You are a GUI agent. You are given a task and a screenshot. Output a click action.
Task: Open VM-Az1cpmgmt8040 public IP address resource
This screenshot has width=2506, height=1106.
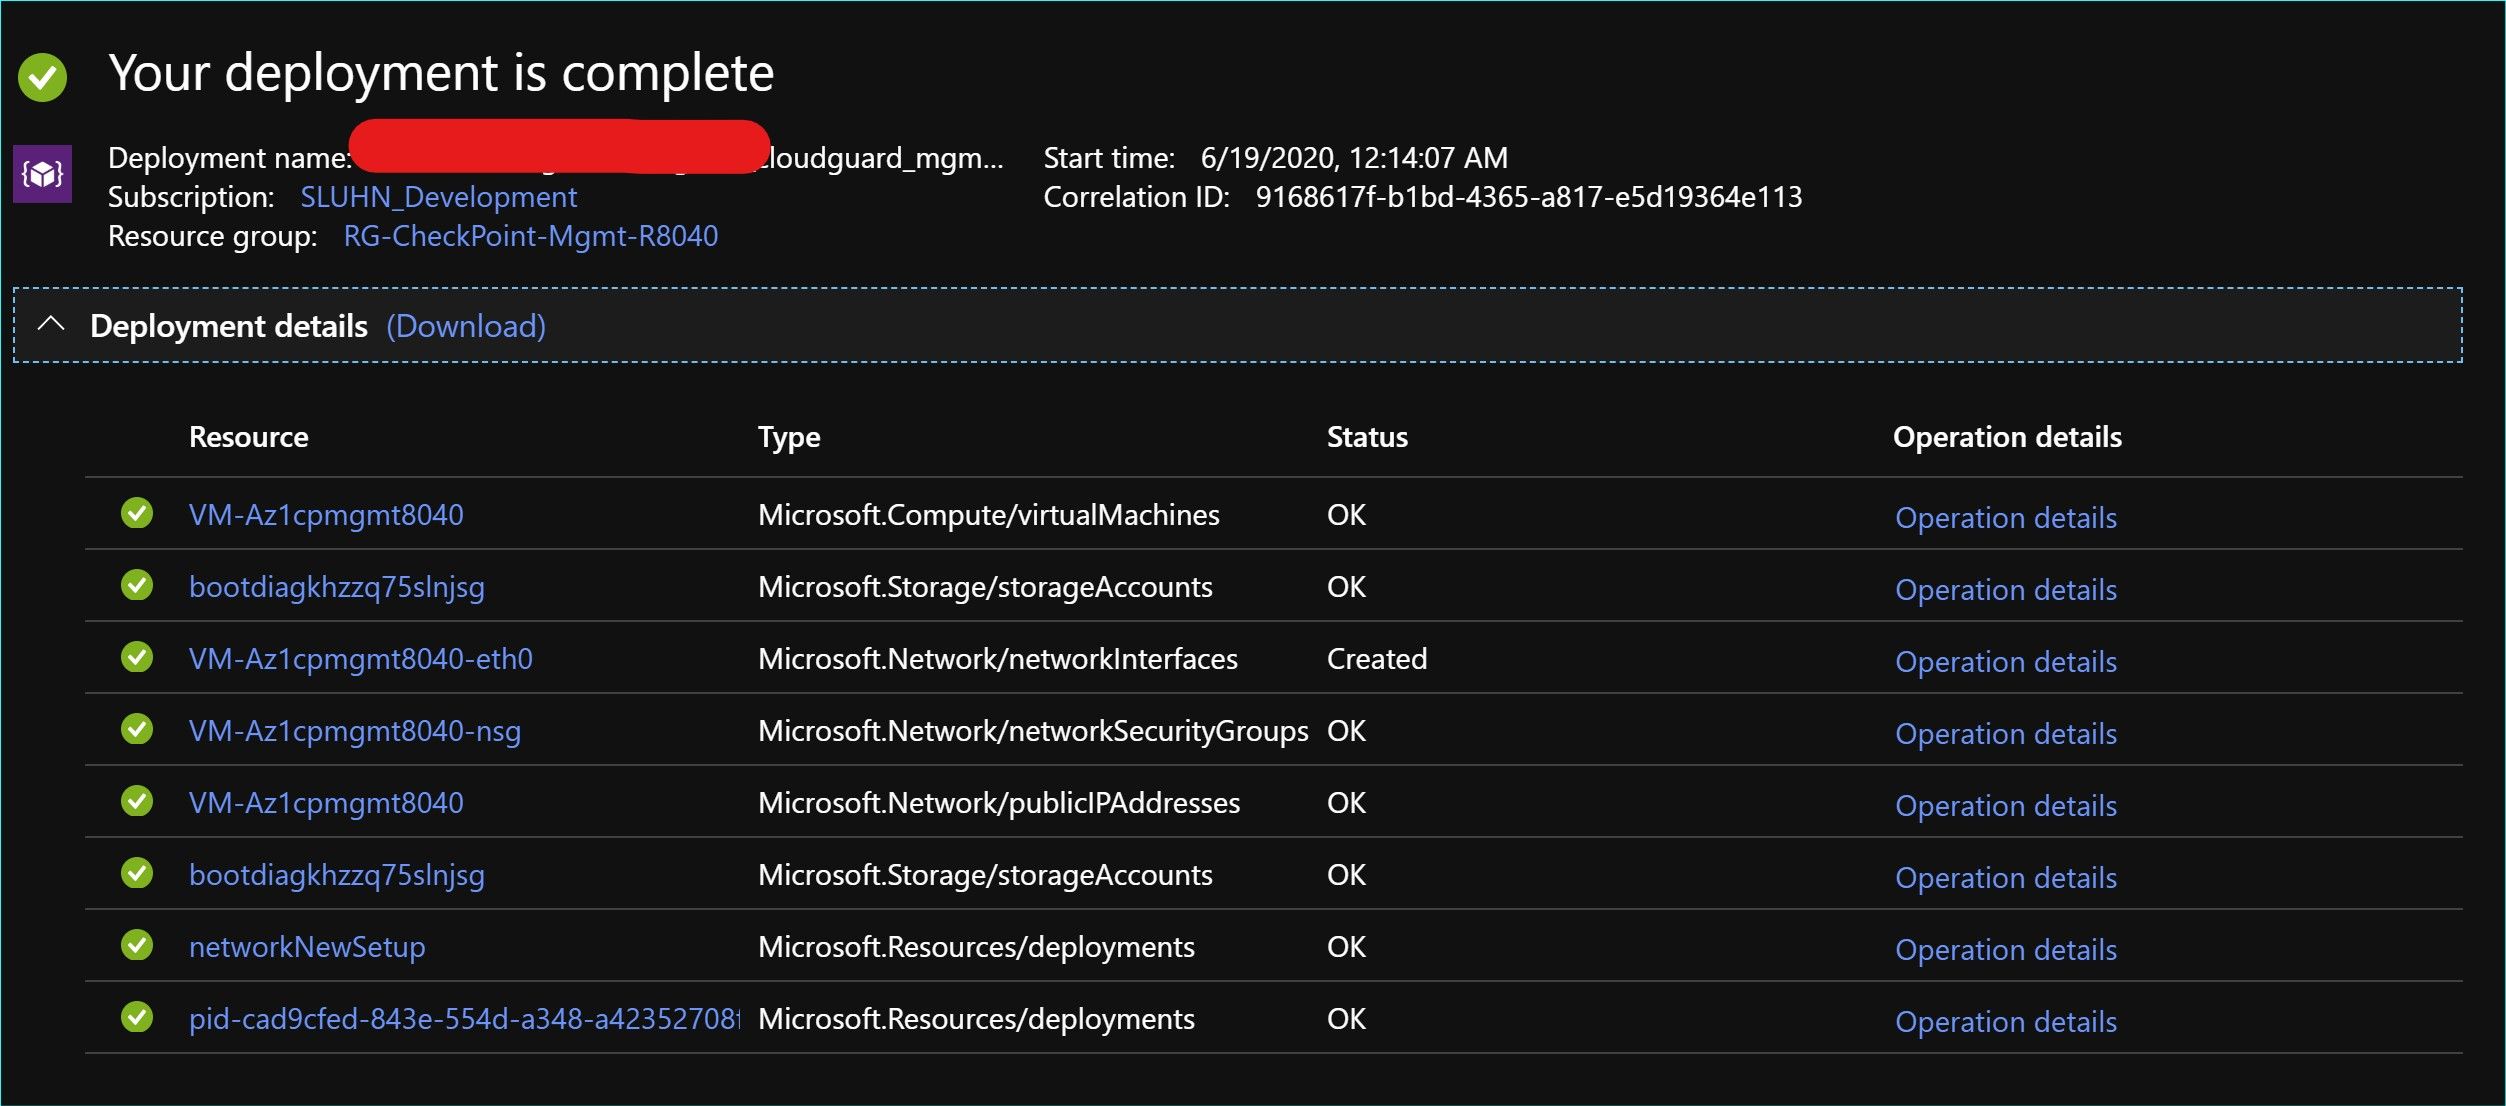(x=326, y=803)
